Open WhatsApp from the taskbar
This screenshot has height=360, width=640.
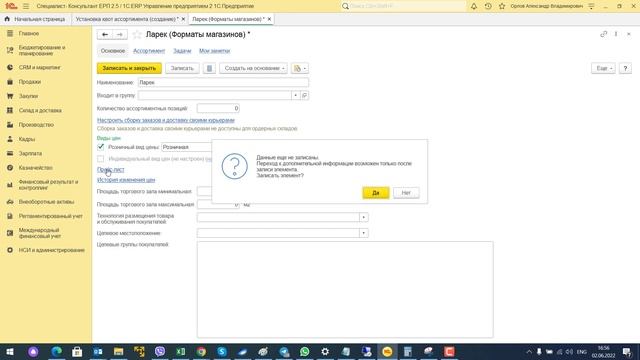(304, 351)
